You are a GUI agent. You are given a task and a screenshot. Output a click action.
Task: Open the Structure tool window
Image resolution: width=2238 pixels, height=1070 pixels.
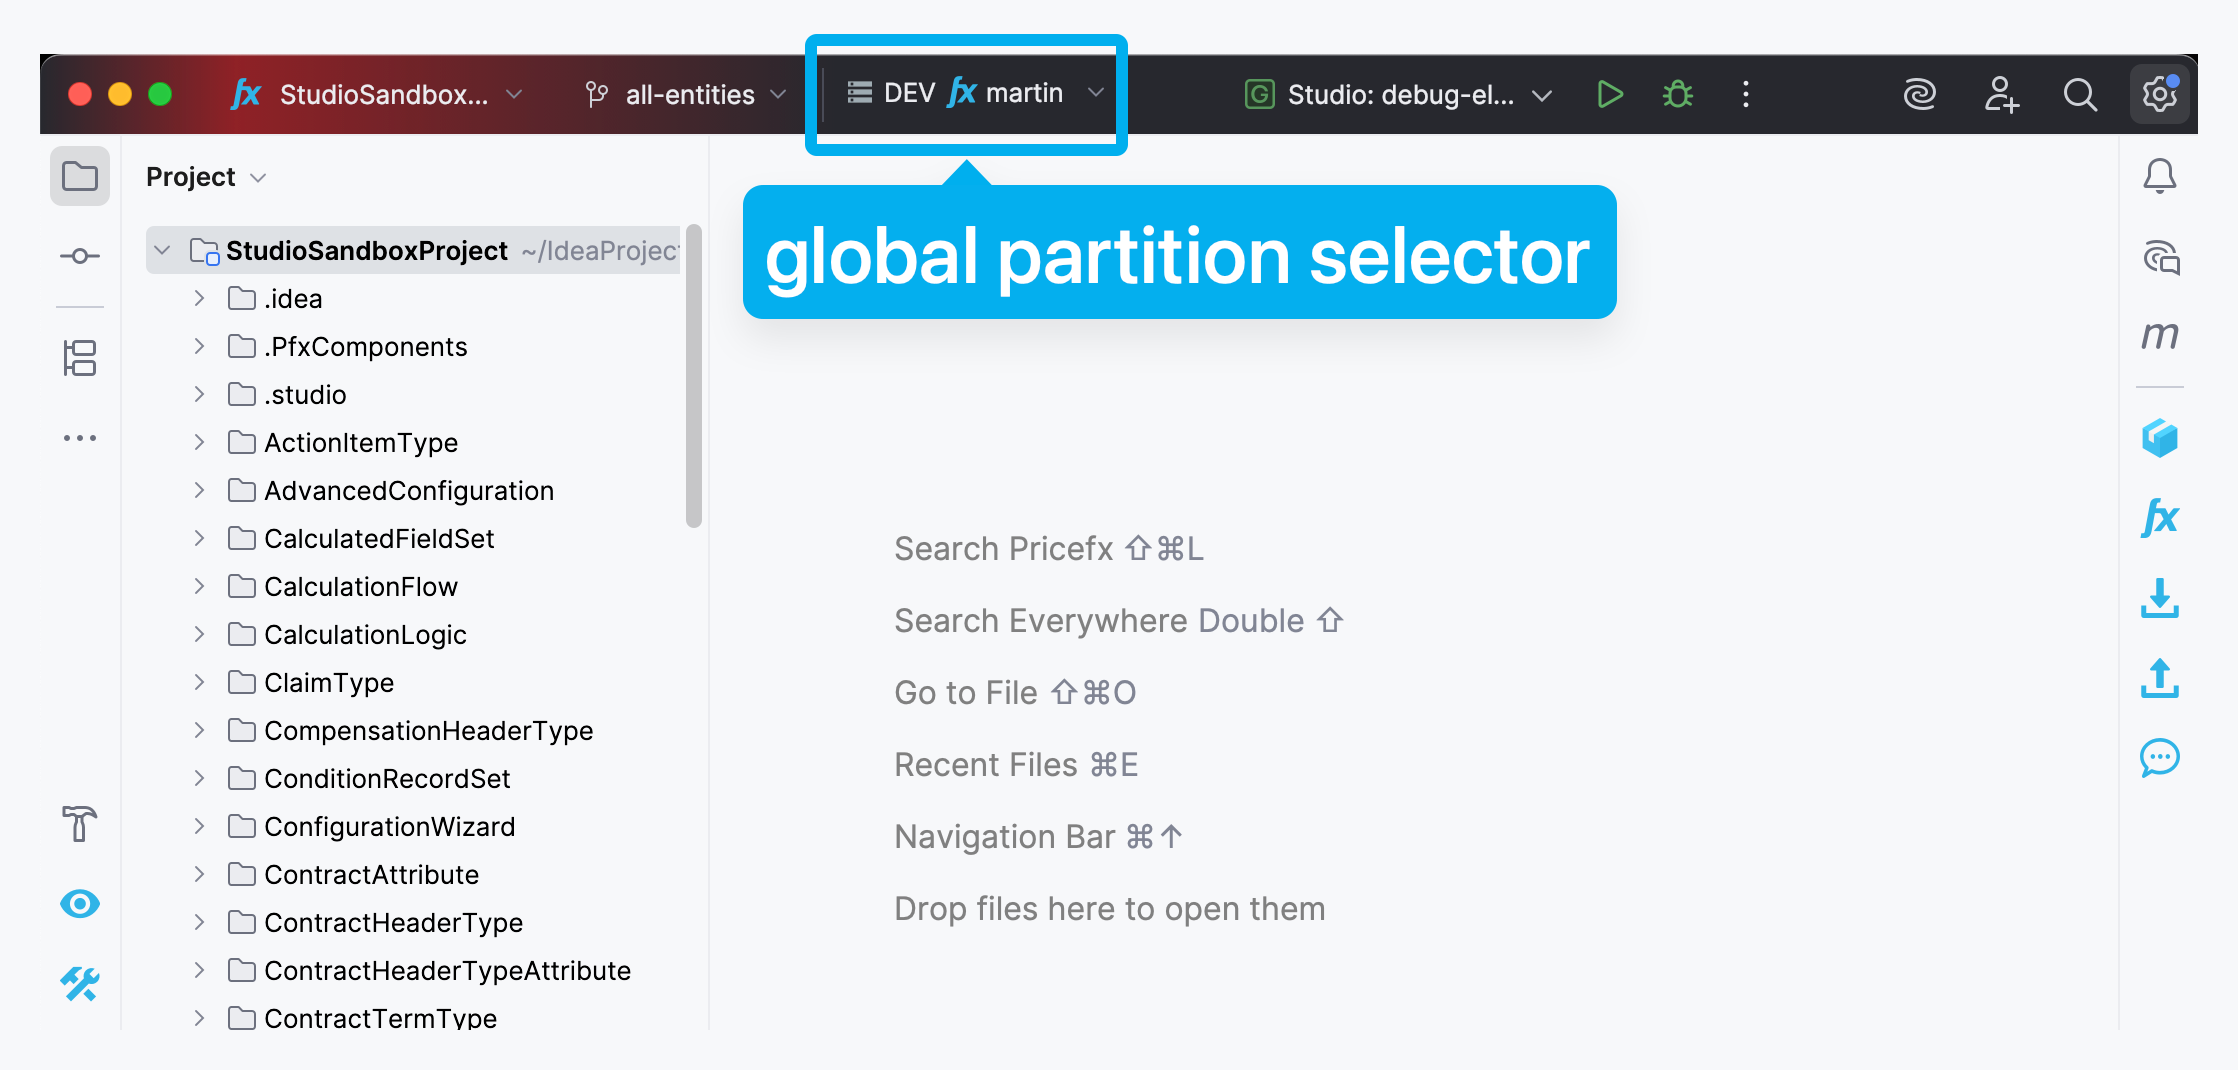tap(80, 358)
